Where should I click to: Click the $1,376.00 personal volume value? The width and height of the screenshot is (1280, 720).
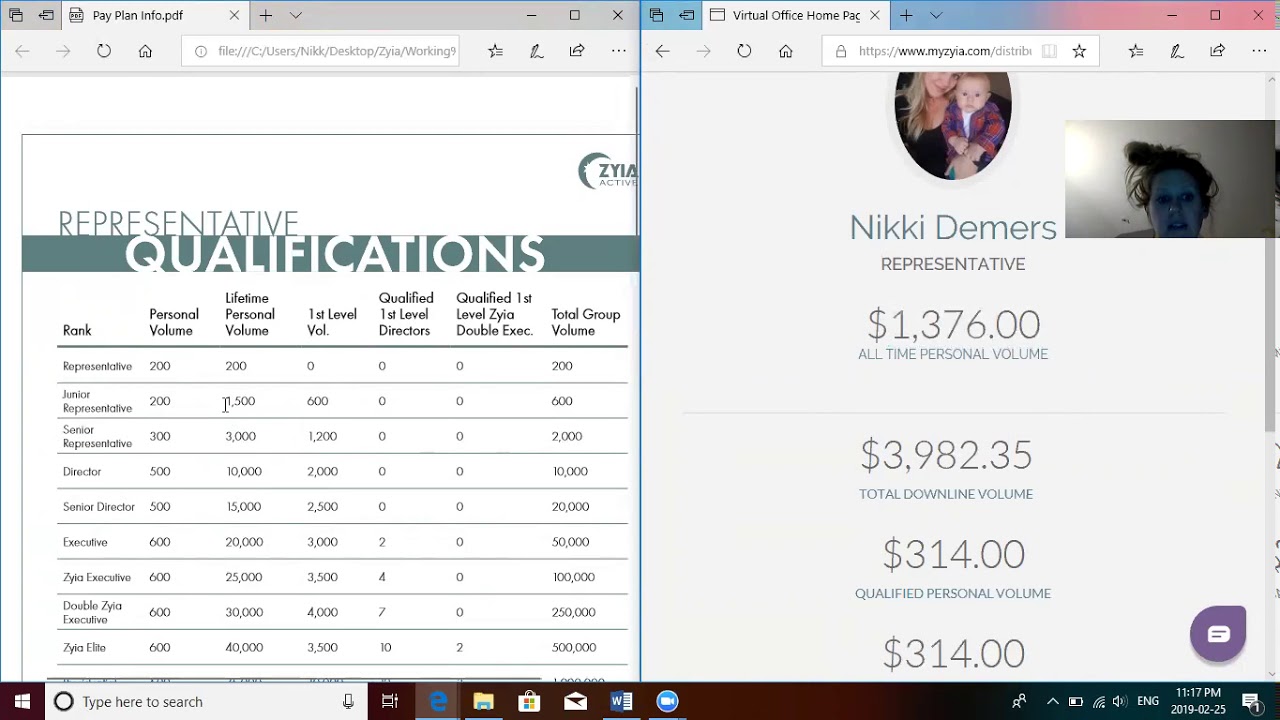(953, 324)
